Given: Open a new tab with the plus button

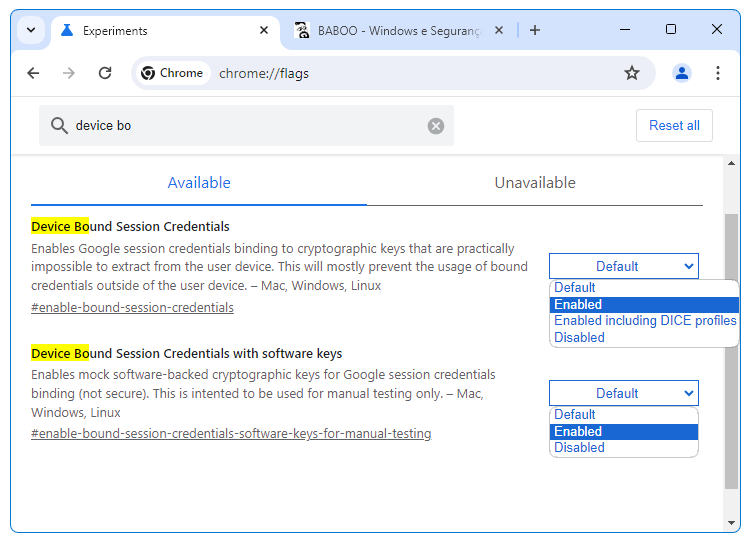Looking at the screenshot, I should point(535,31).
